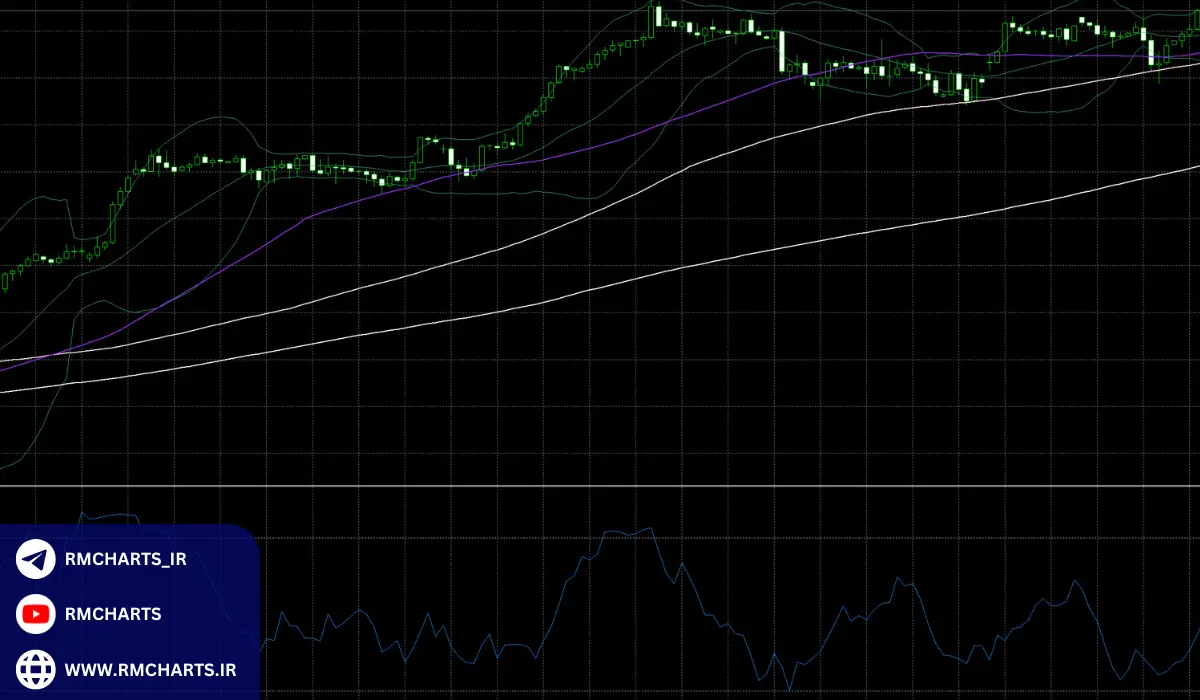Image resolution: width=1200 pixels, height=700 pixels.
Task: Click the large white bearish candle after the peak
Action: [x=781, y=50]
